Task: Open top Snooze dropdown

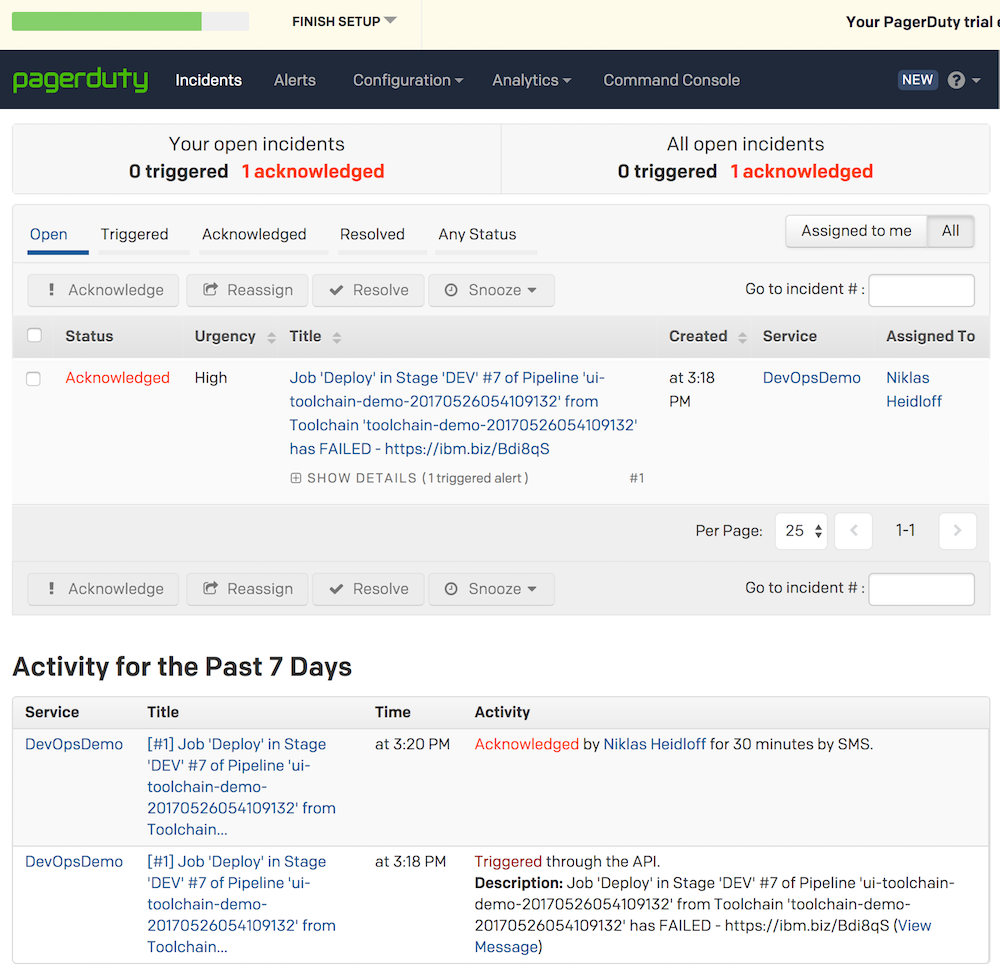Action: (491, 290)
